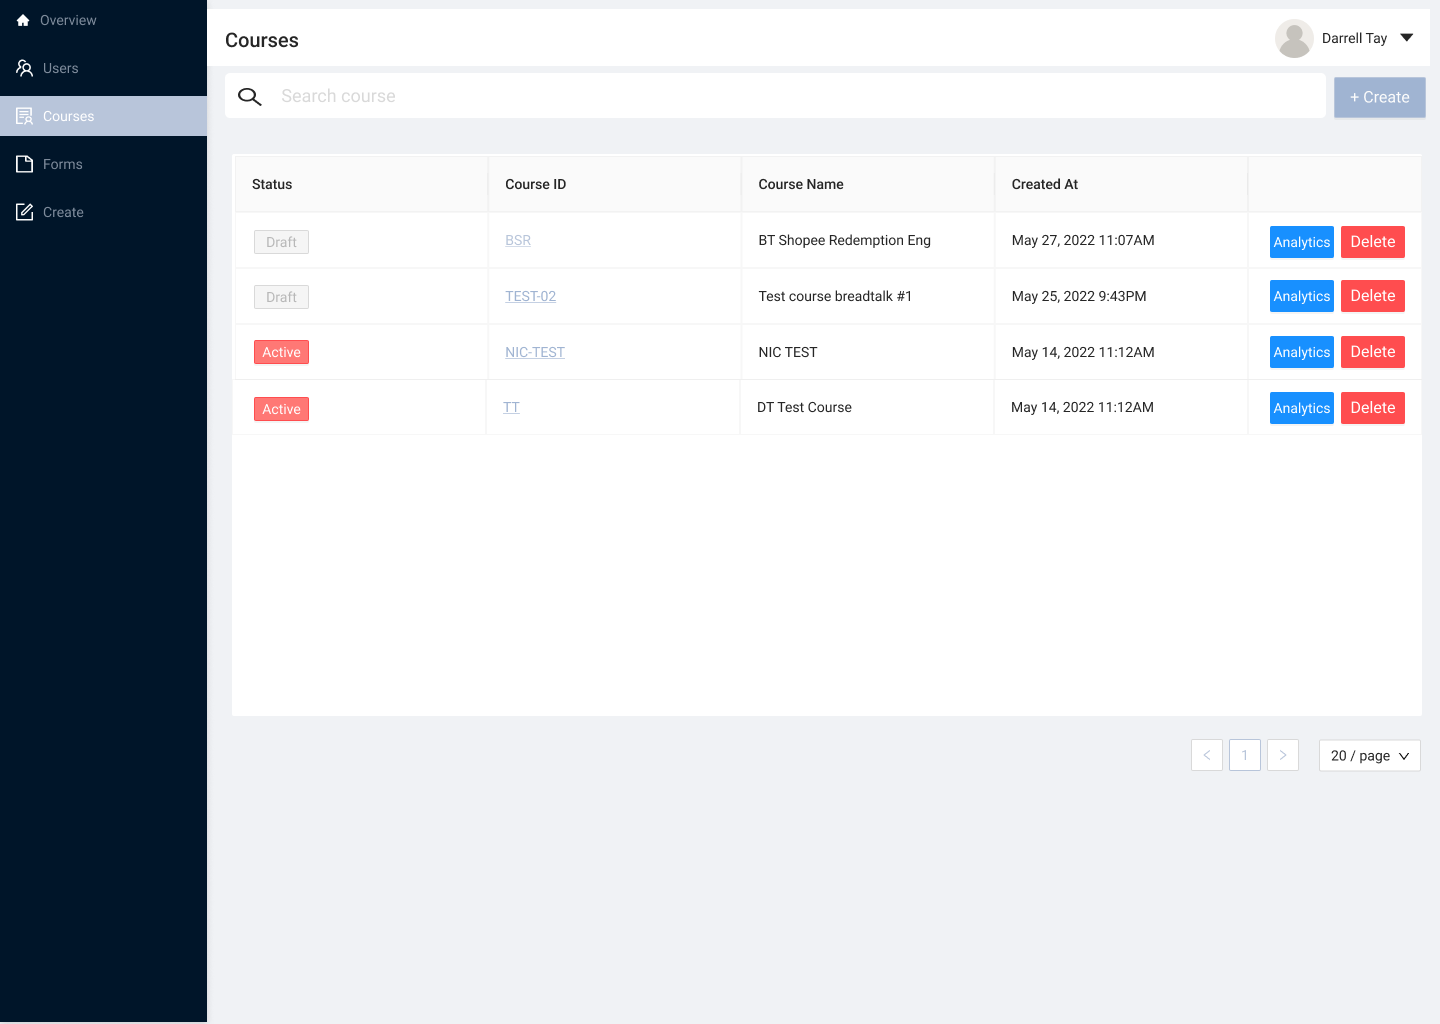Screen dimensions: 1440x1024
Task: Open Forms in the sidebar
Action: pyautogui.click(x=104, y=164)
